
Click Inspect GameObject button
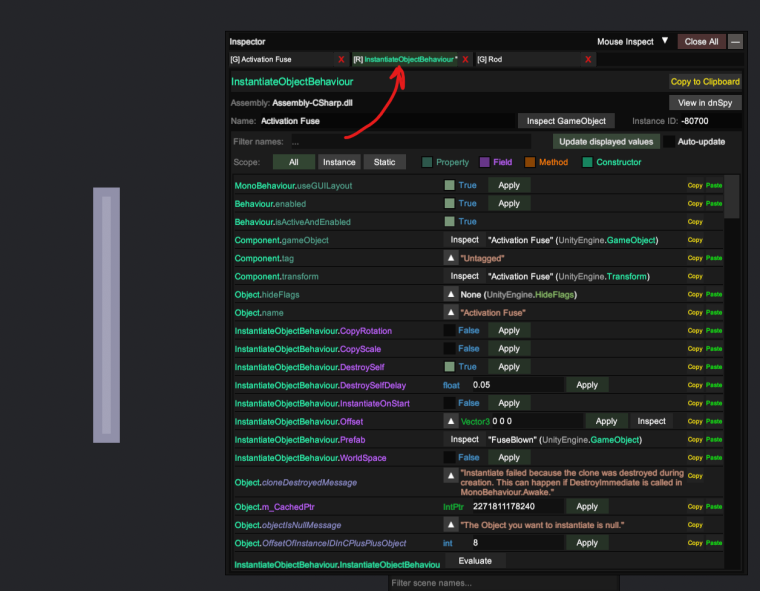point(566,121)
